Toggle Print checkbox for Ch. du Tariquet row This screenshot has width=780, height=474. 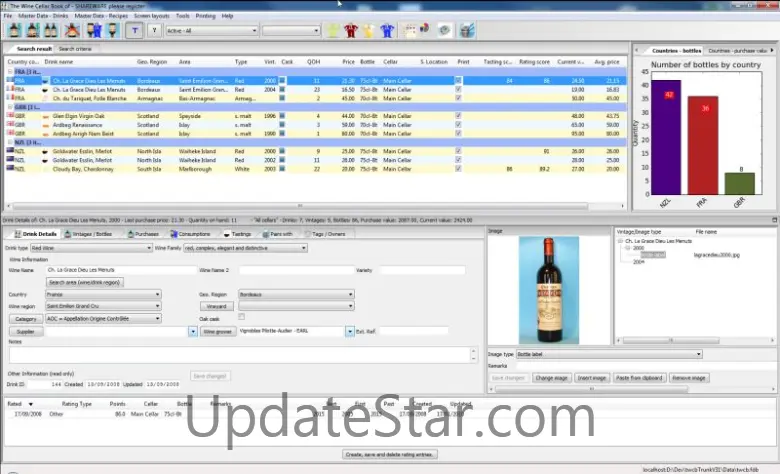click(x=458, y=98)
